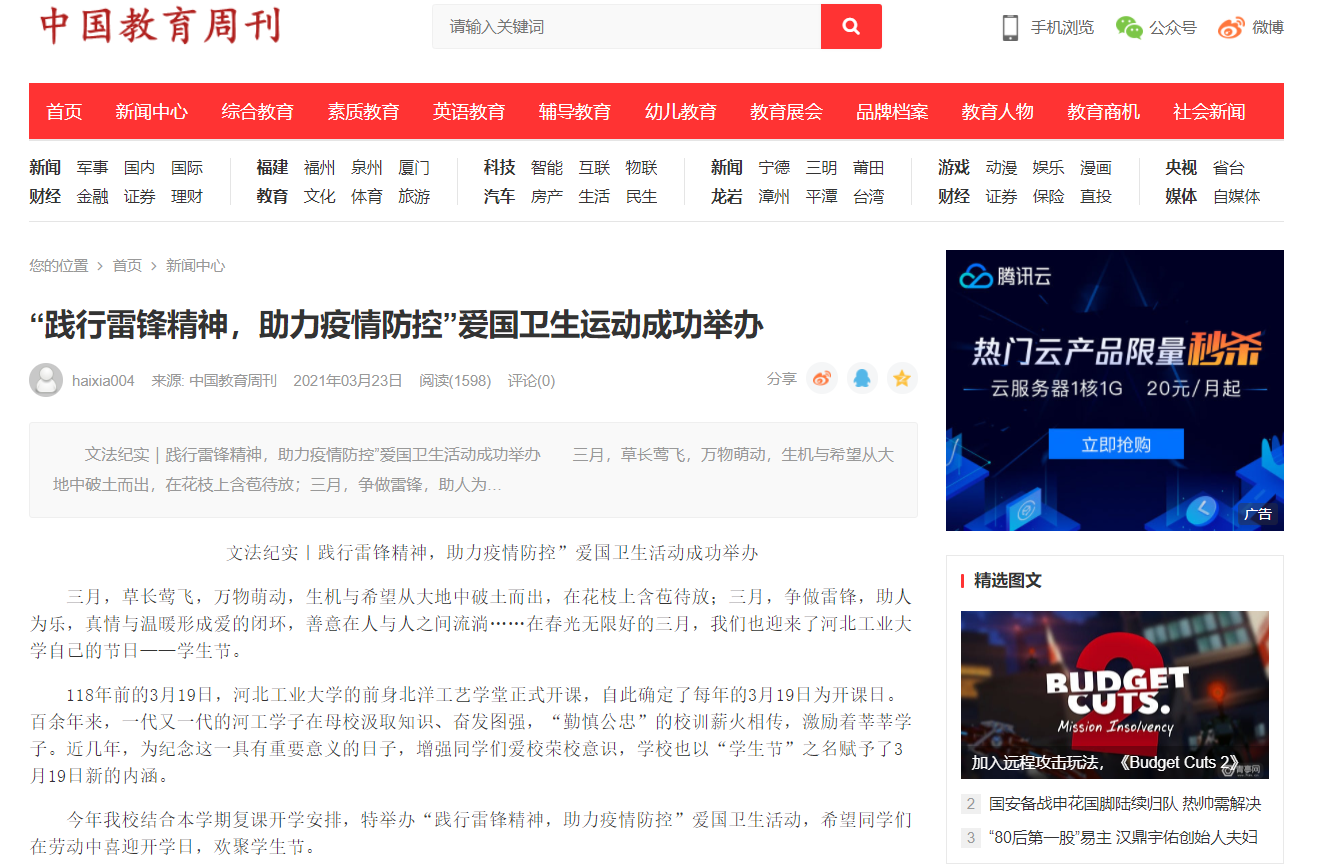Open the 新闻中心 navigation tab
Viewport: 1326px width, 865px height.
coord(151,112)
